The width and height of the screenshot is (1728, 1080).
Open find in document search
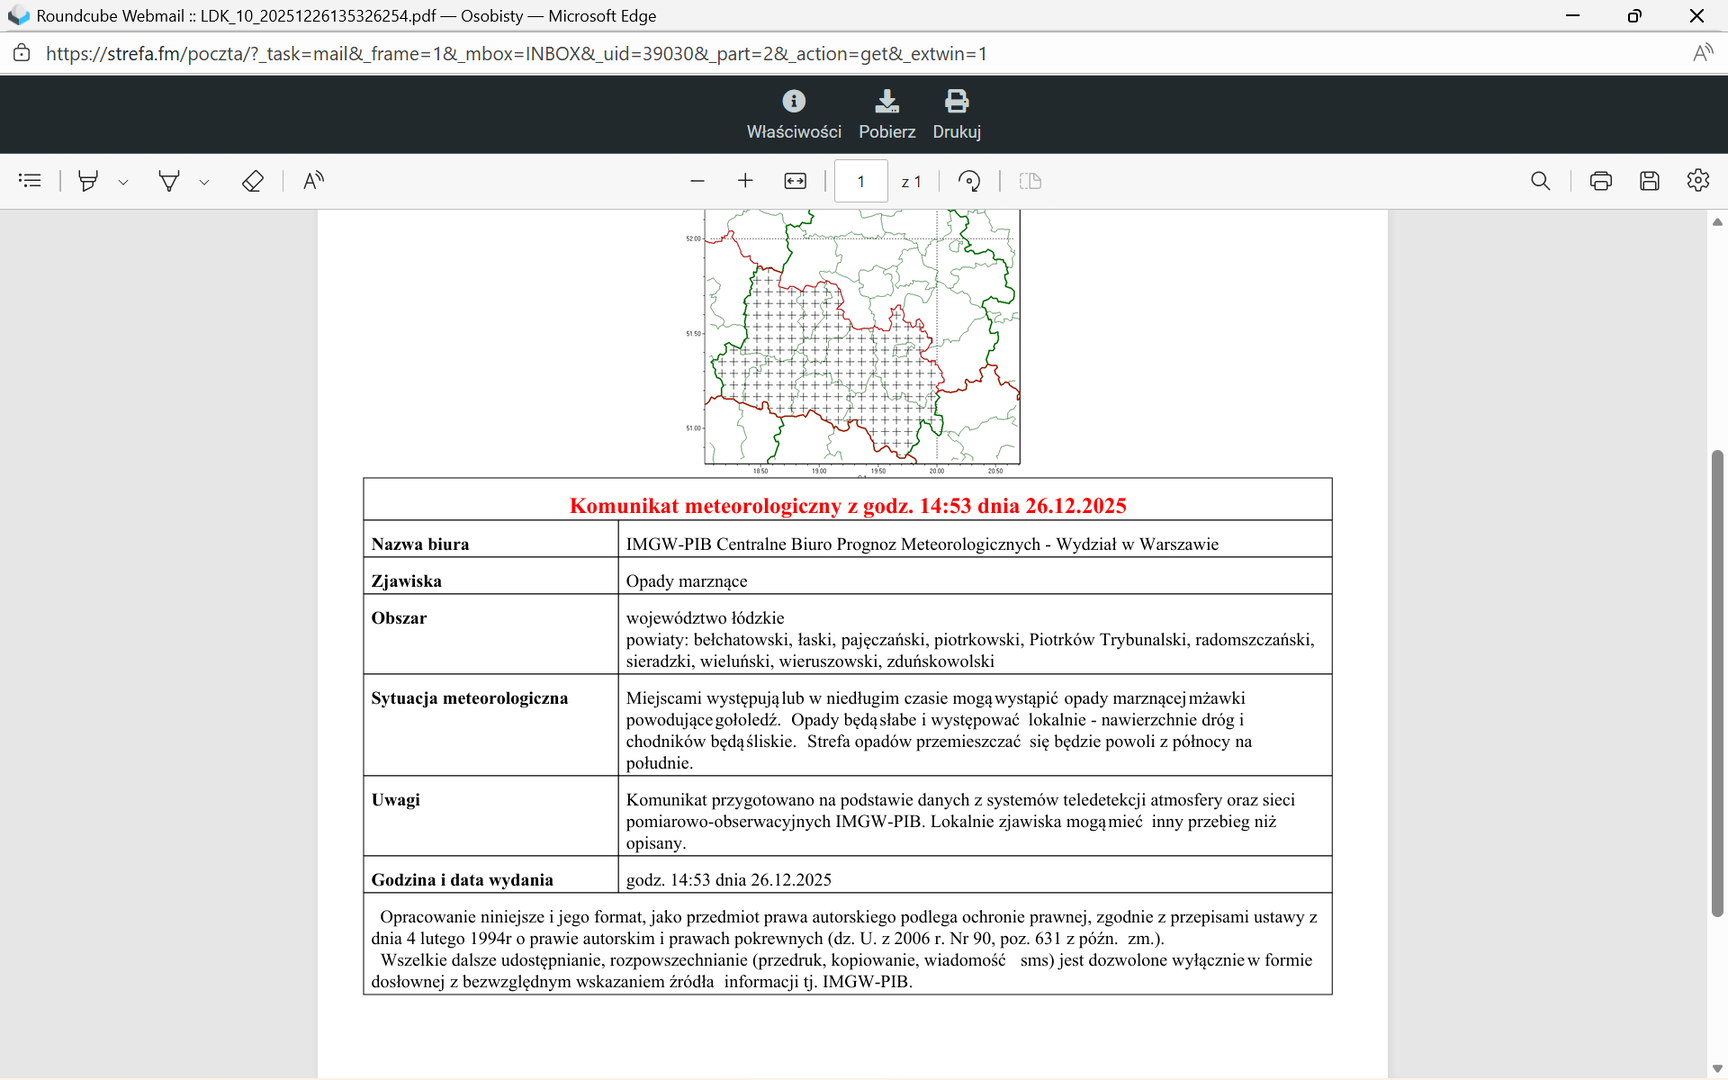(1540, 181)
